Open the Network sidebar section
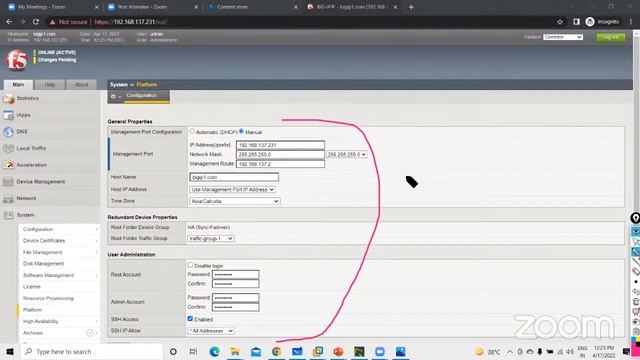This screenshot has width=640, height=360. [26, 198]
